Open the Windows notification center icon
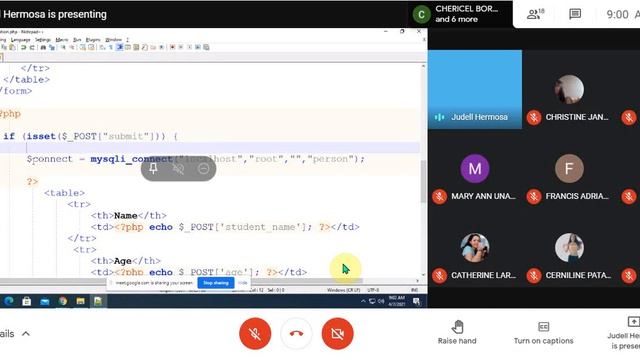The image size is (640, 360). click(416, 302)
